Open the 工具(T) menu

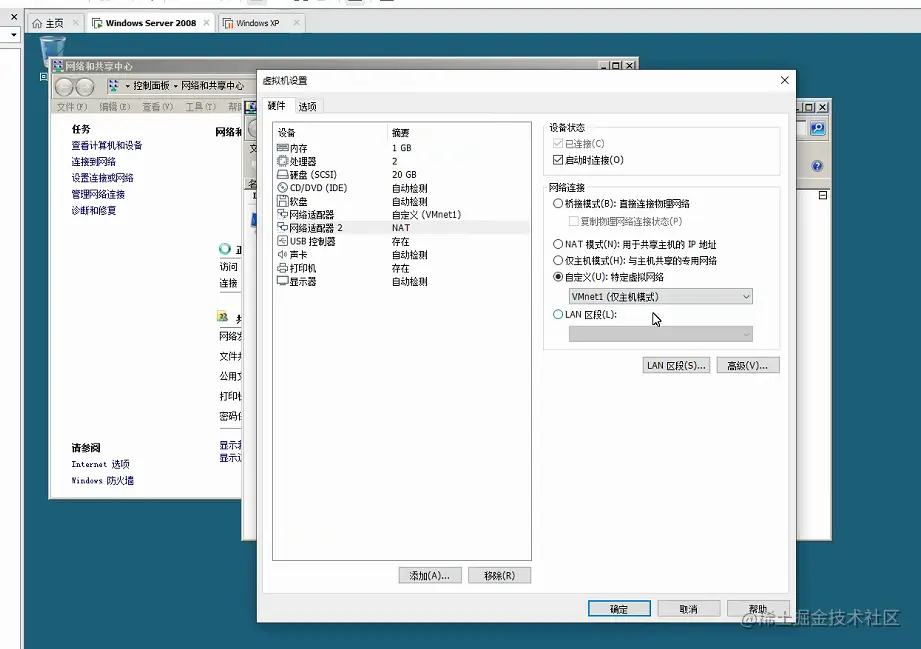[201, 107]
